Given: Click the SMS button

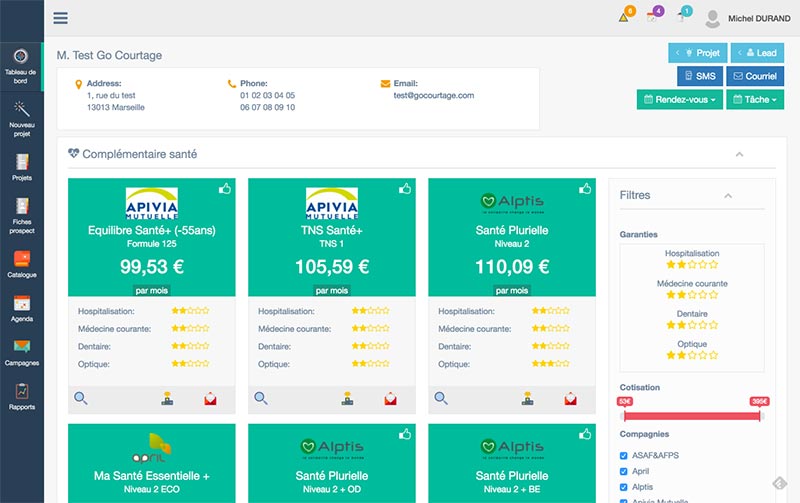Looking at the screenshot, I should pyautogui.click(x=699, y=76).
